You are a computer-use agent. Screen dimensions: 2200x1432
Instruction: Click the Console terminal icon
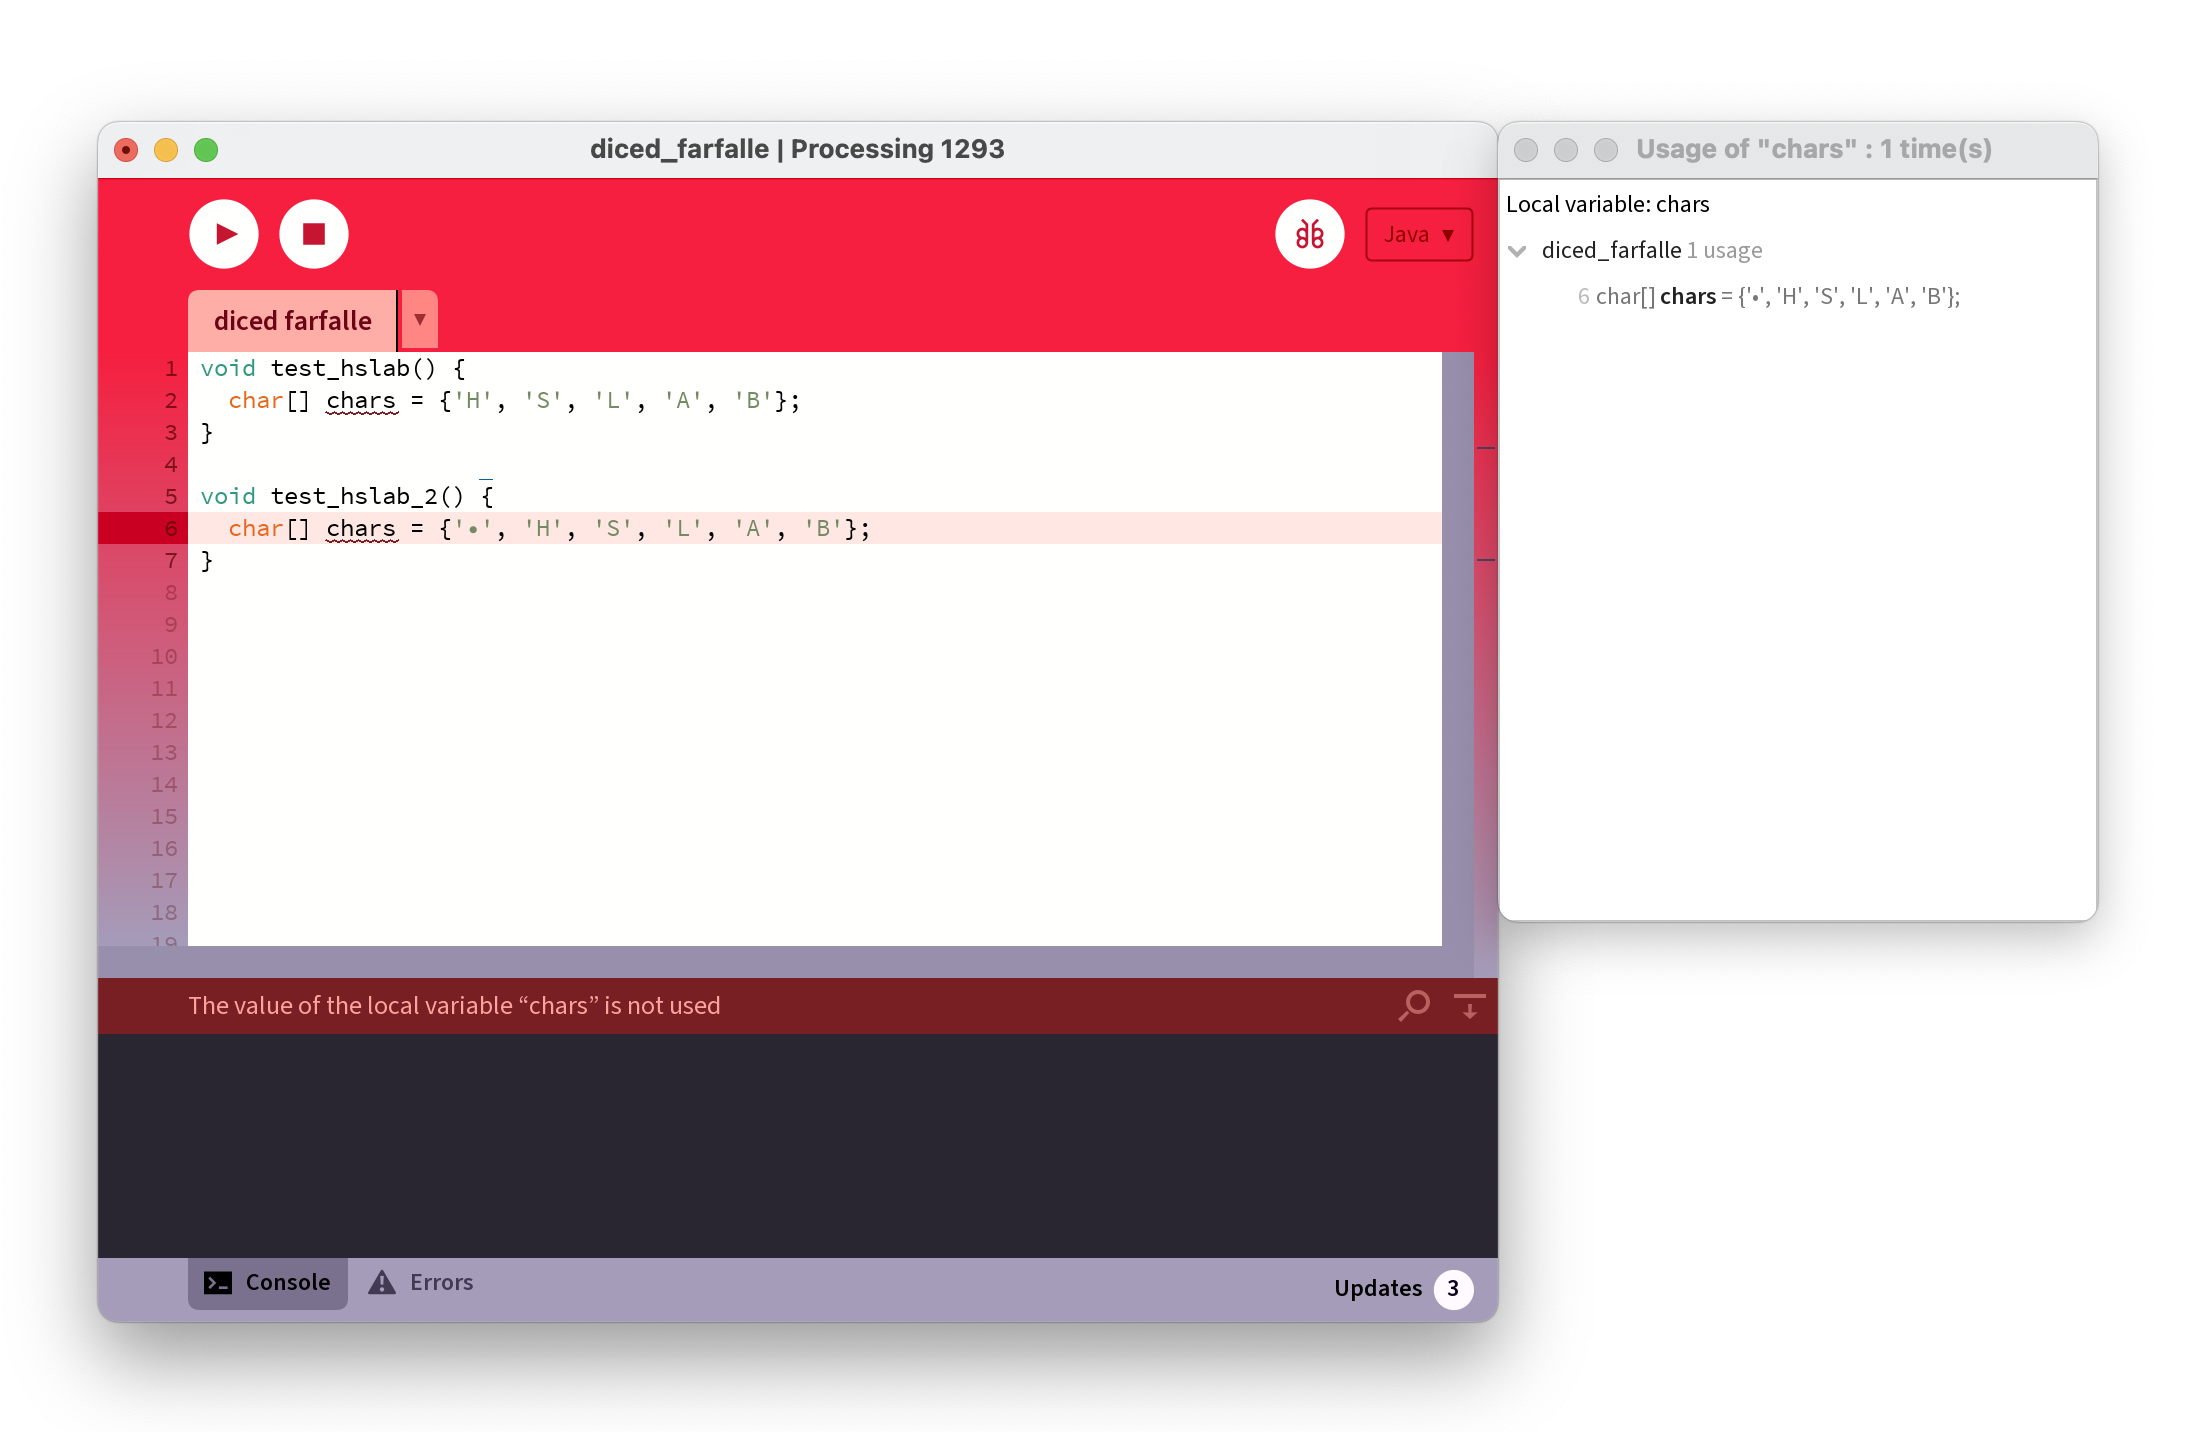(x=218, y=1283)
